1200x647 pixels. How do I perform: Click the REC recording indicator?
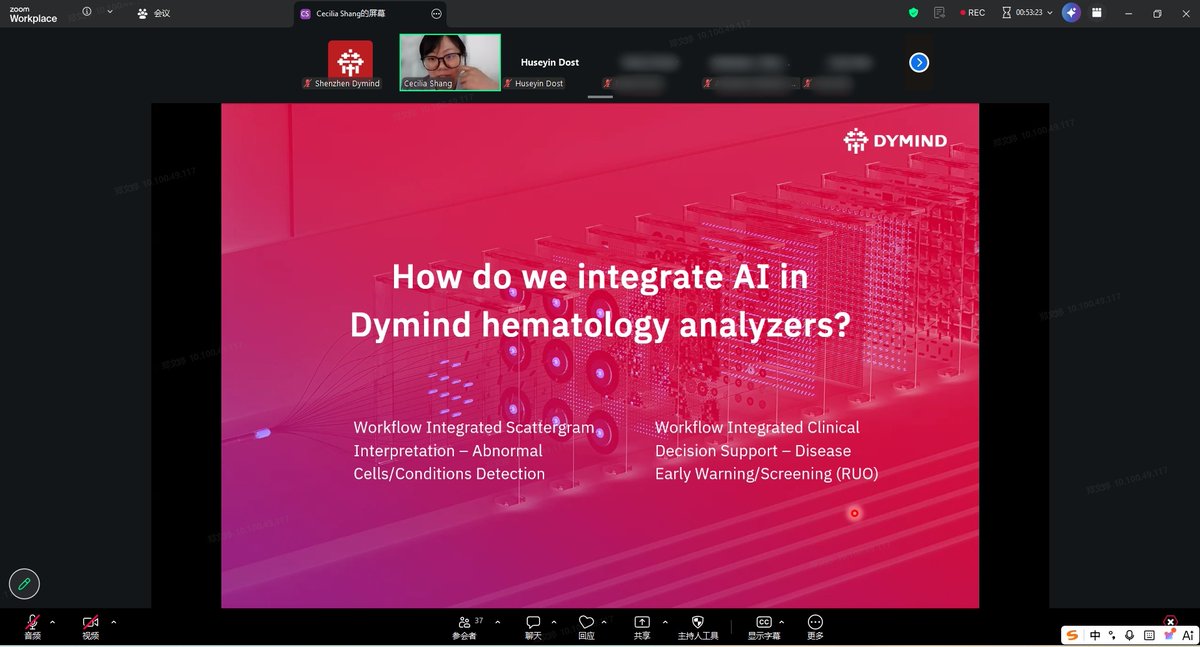coord(972,13)
